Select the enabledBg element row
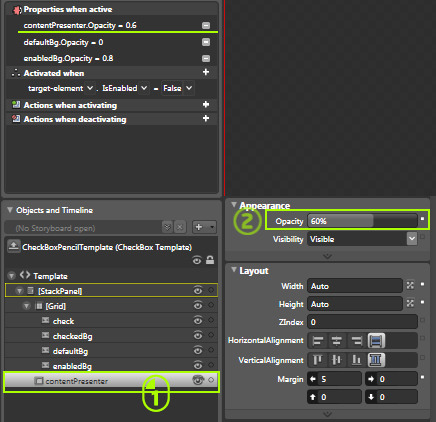 pyautogui.click(x=111, y=365)
